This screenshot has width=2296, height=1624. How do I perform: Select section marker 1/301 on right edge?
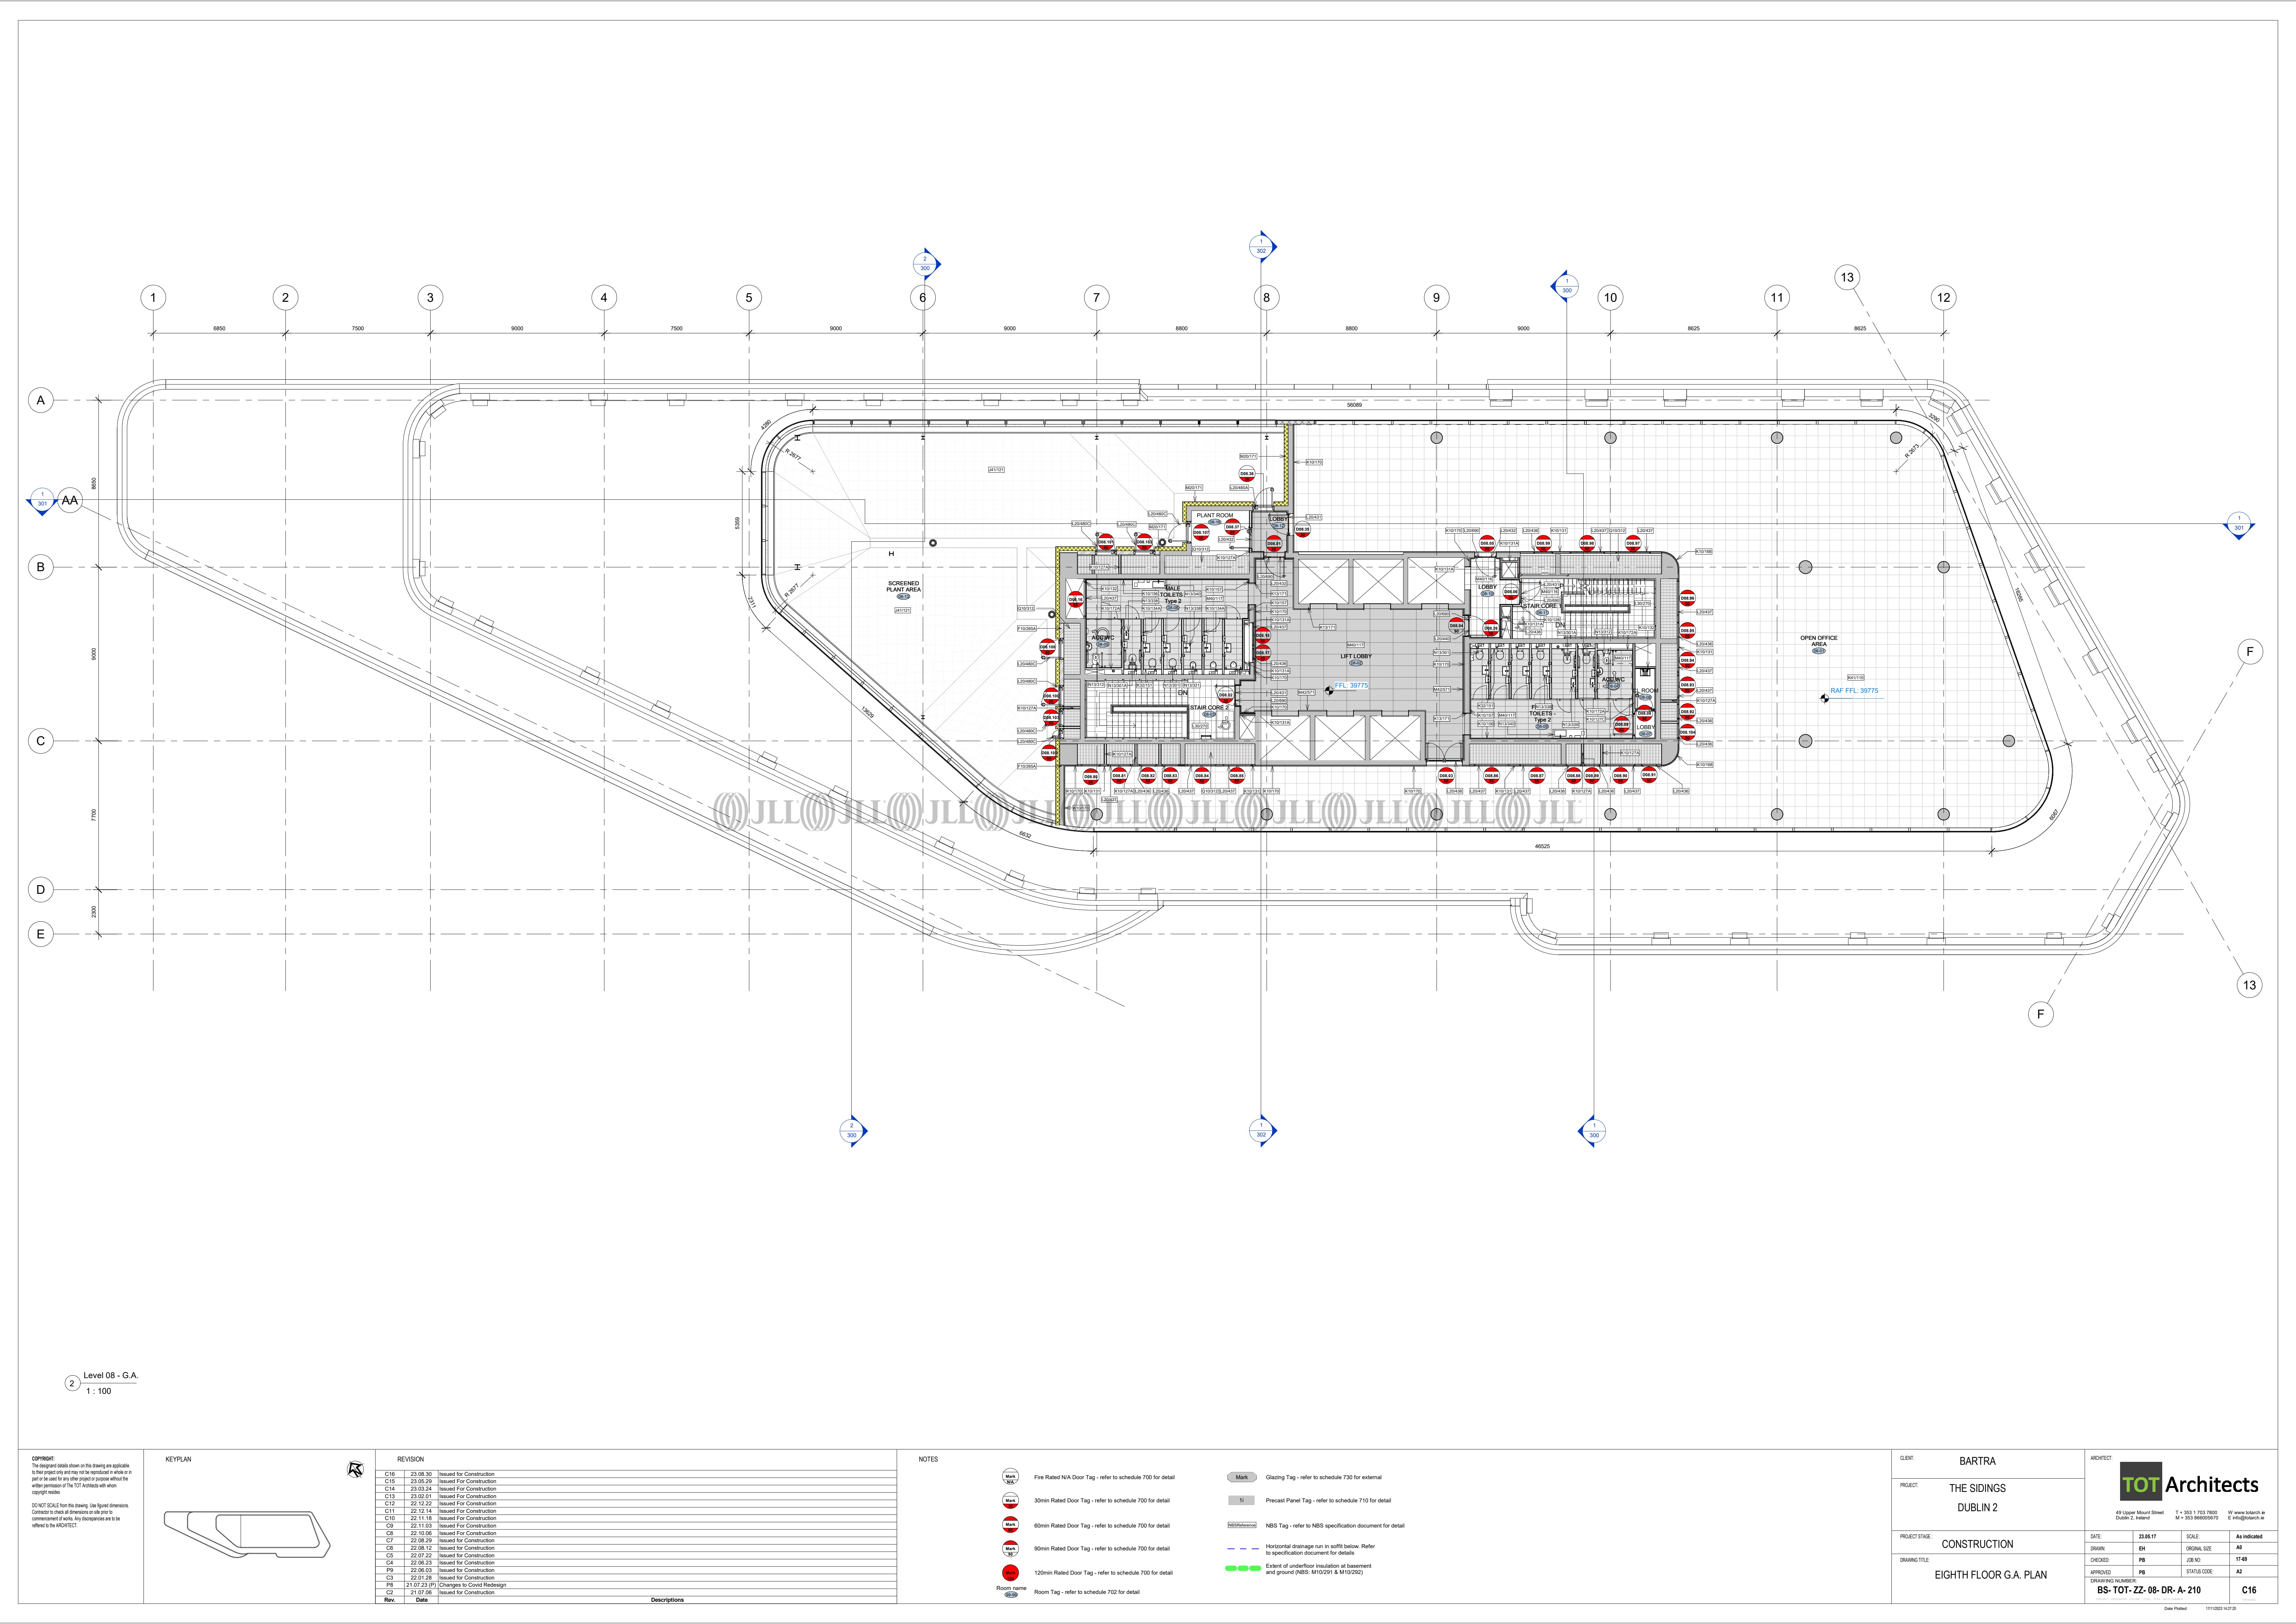pyautogui.click(x=2239, y=524)
